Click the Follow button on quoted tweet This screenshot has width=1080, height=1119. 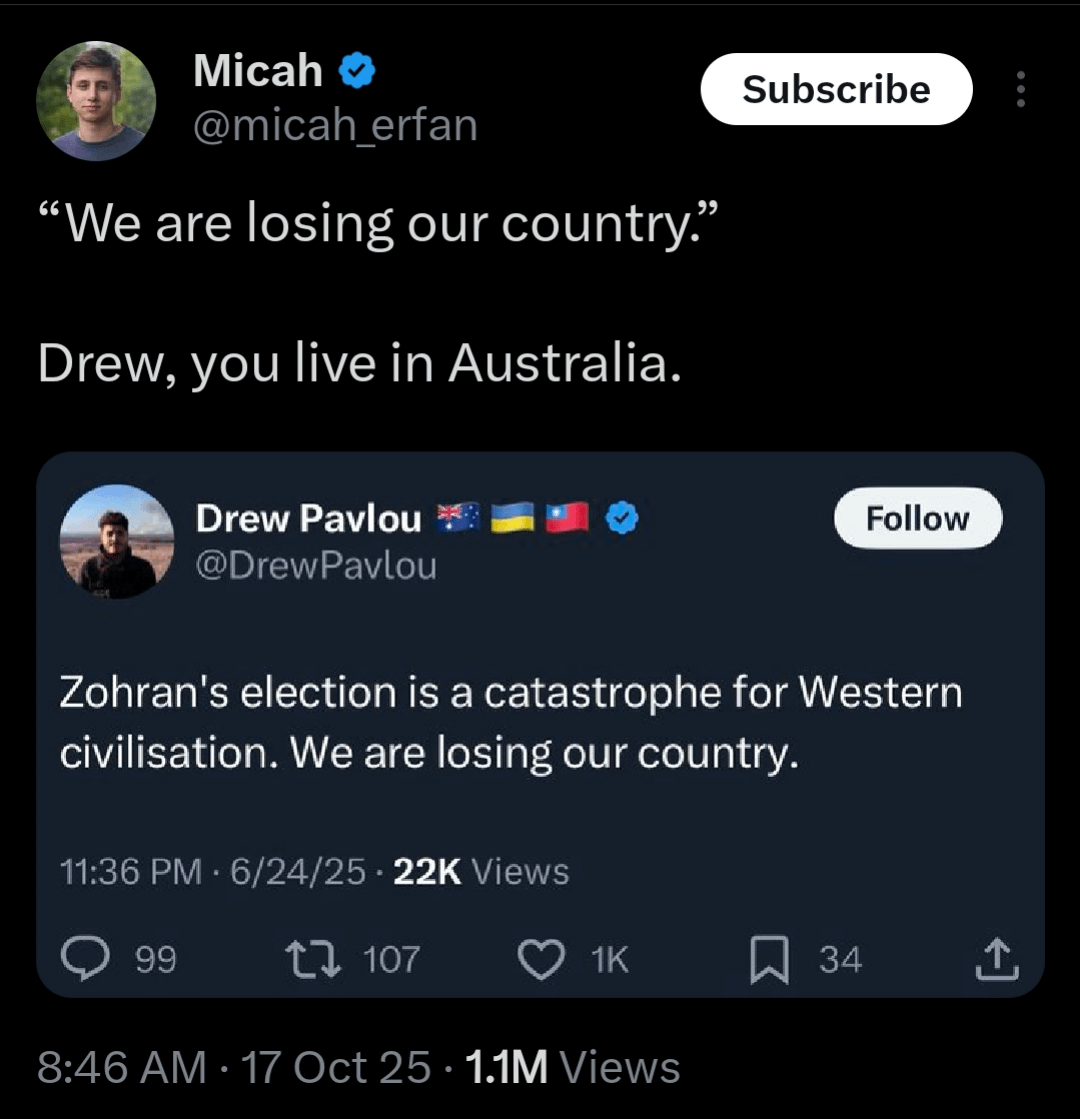pos(917,518)
